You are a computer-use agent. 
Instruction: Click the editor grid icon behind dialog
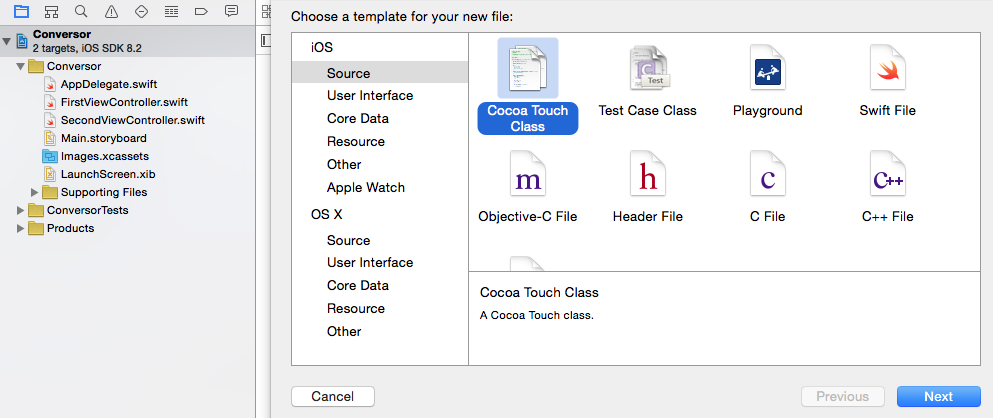click(266, 10)
